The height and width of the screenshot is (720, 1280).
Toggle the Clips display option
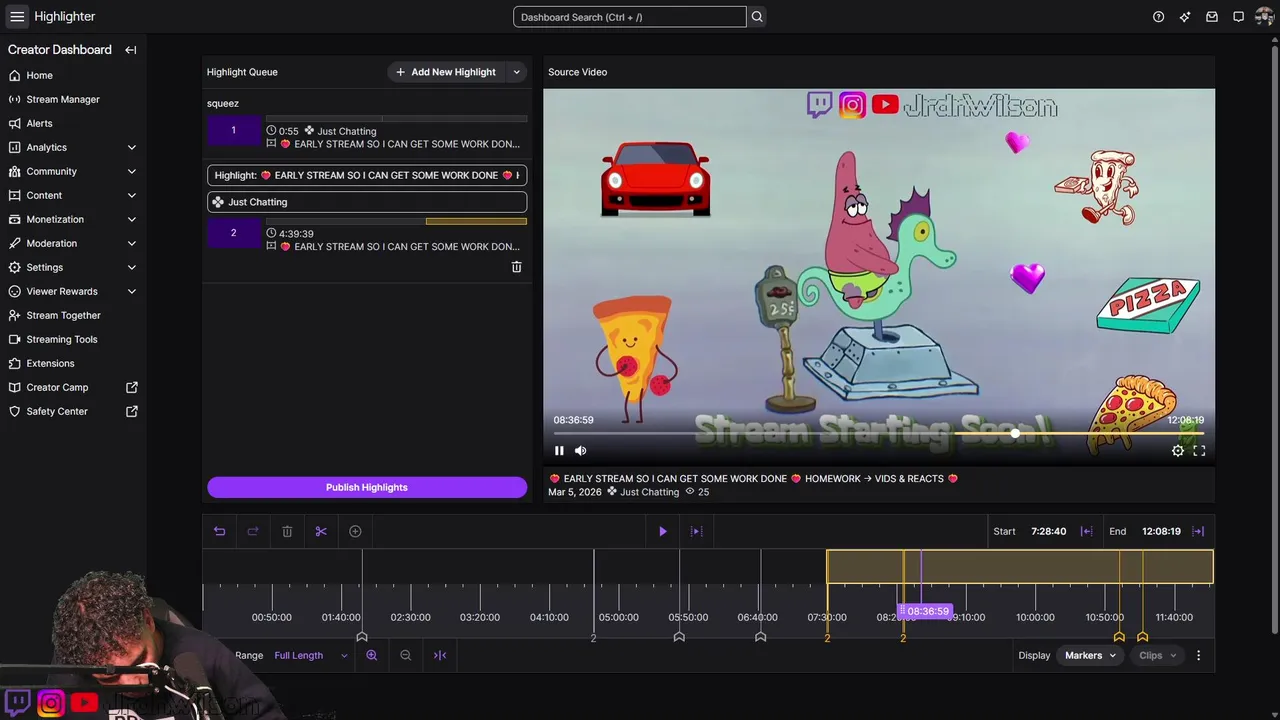(1157, 656)
